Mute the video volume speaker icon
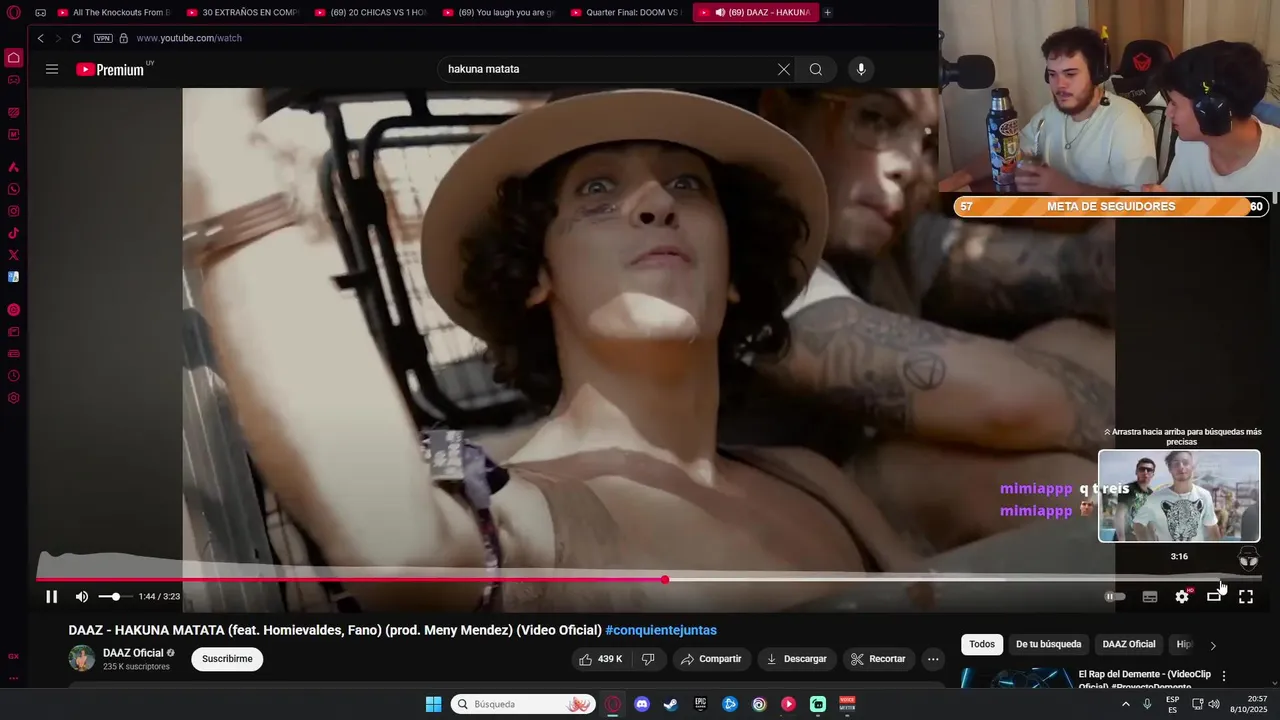This screenshot has height=720, width=1280. [x=82, y=597]
